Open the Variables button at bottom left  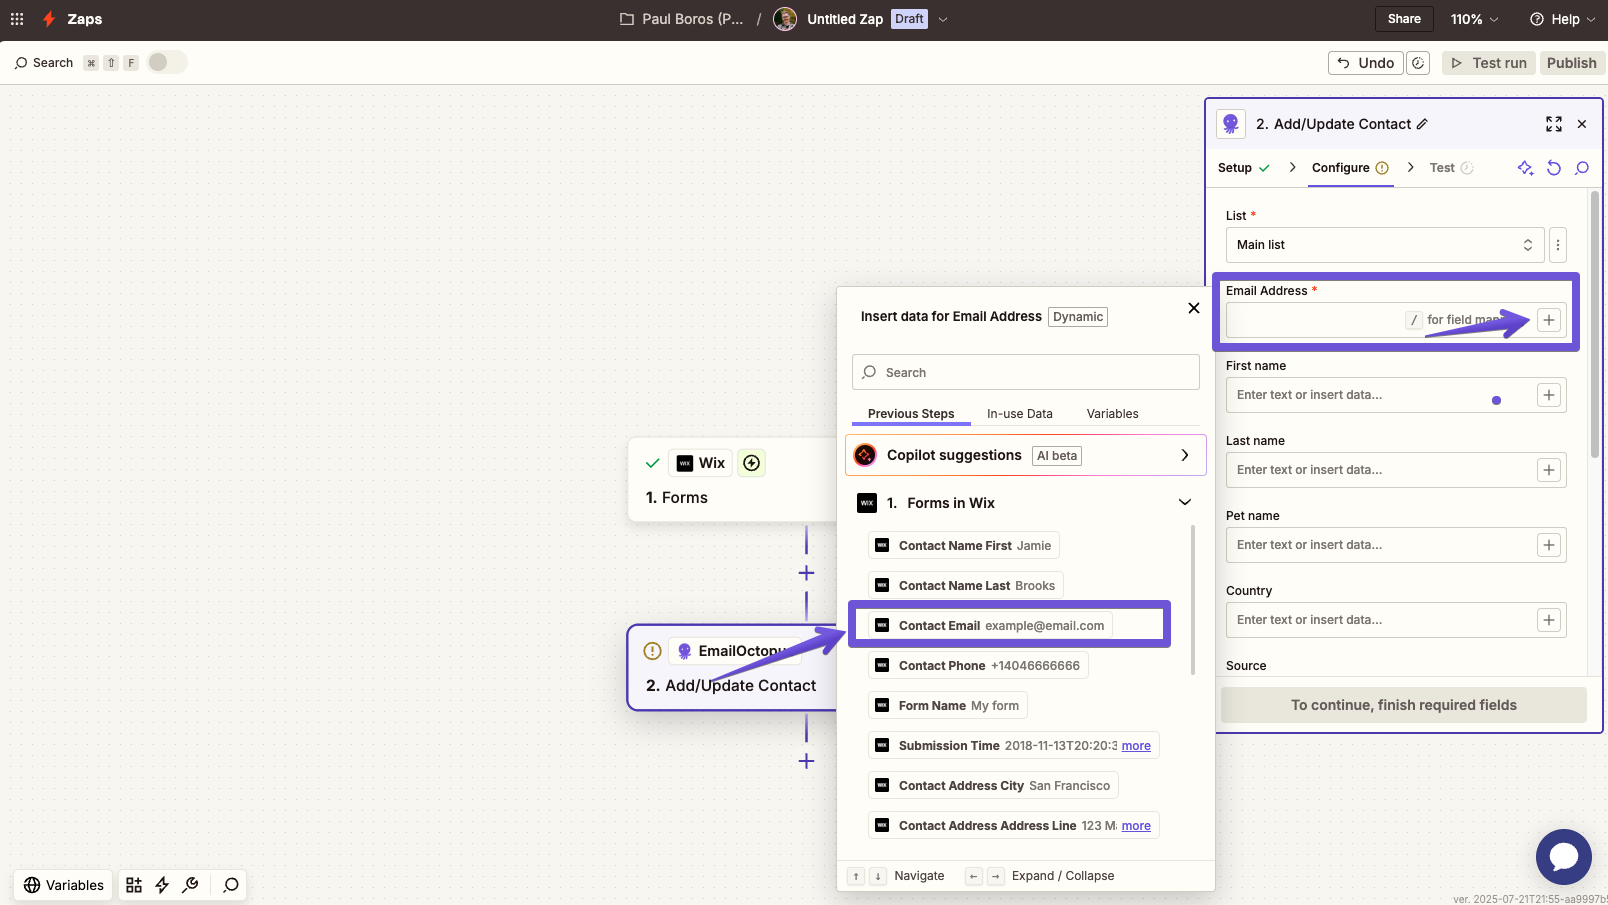coord(63,885)
